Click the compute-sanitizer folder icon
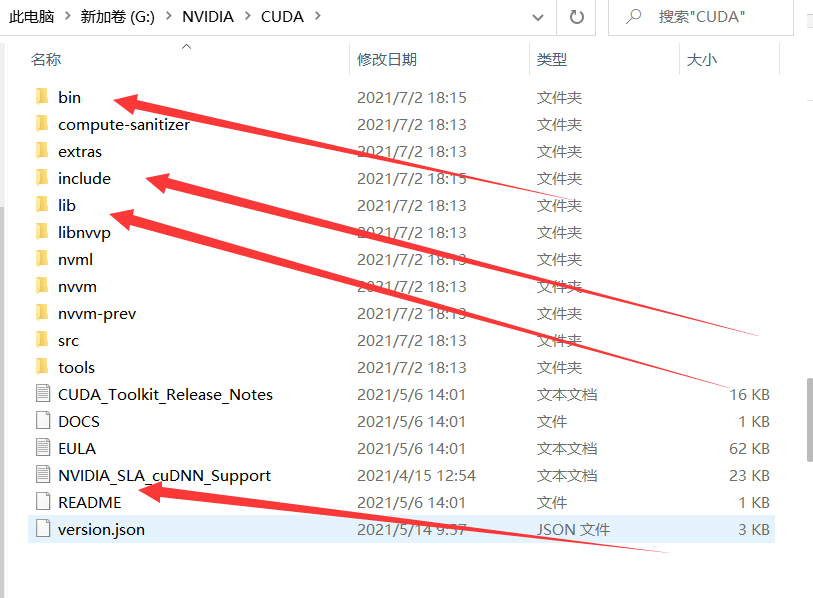Screen dimensions: 813x598 43,123
